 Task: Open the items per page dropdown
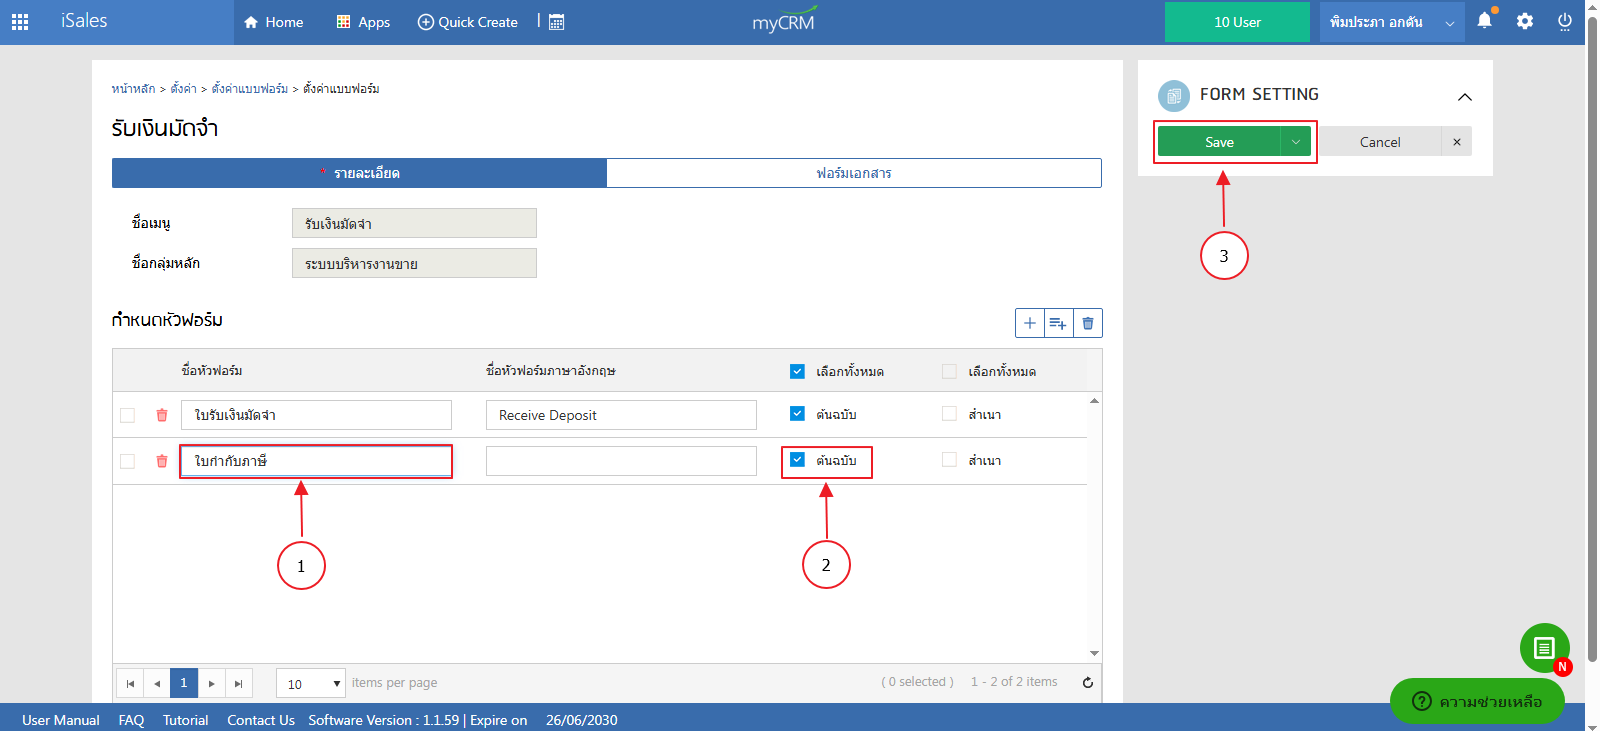[x=311, y=683]
